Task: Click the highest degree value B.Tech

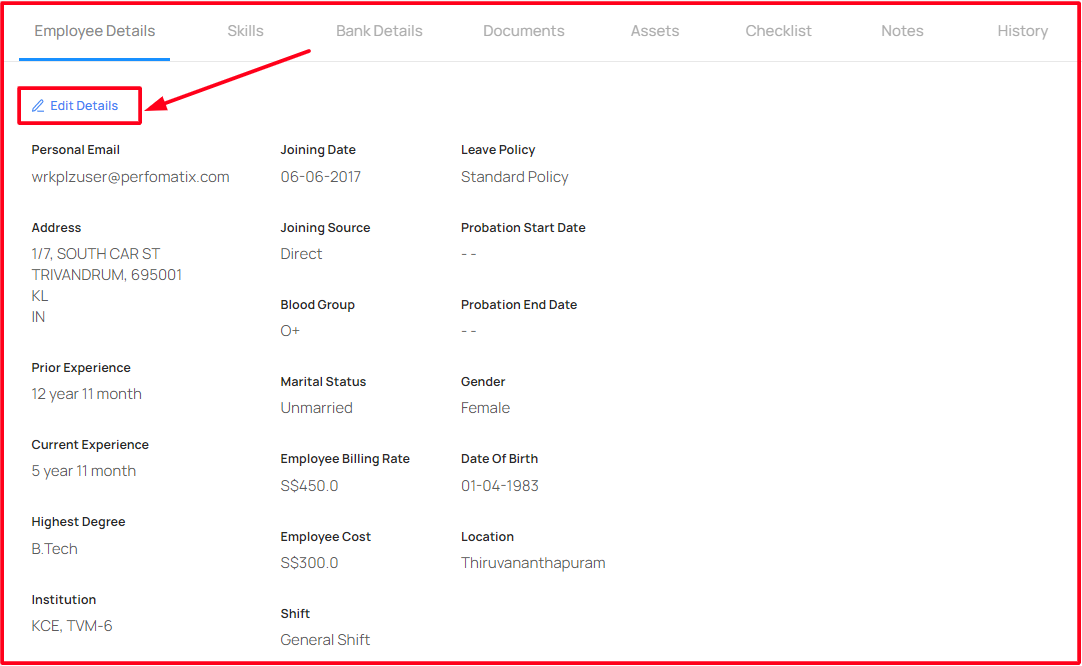Action: point(55,549)
